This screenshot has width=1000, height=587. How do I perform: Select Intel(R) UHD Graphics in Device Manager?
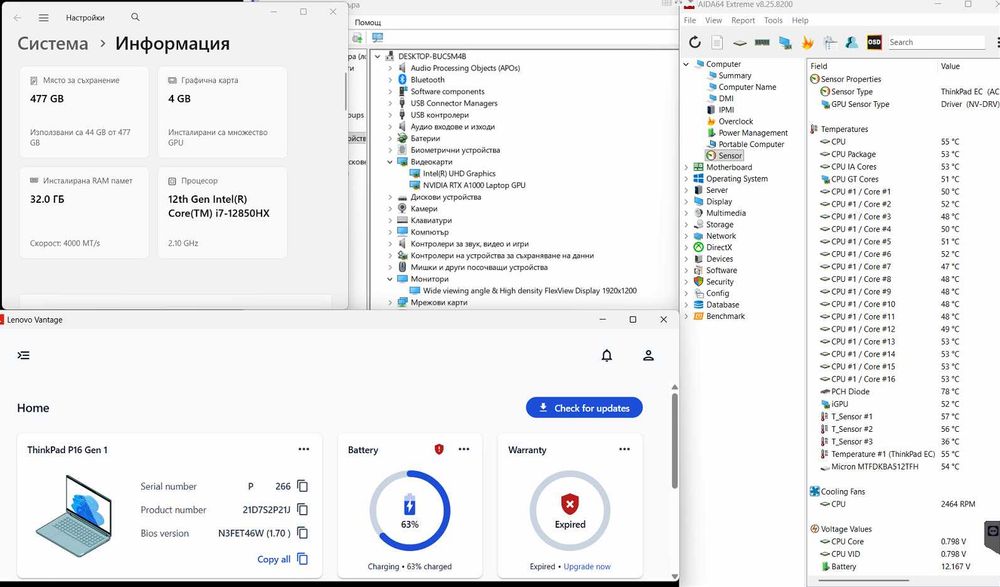459,174
